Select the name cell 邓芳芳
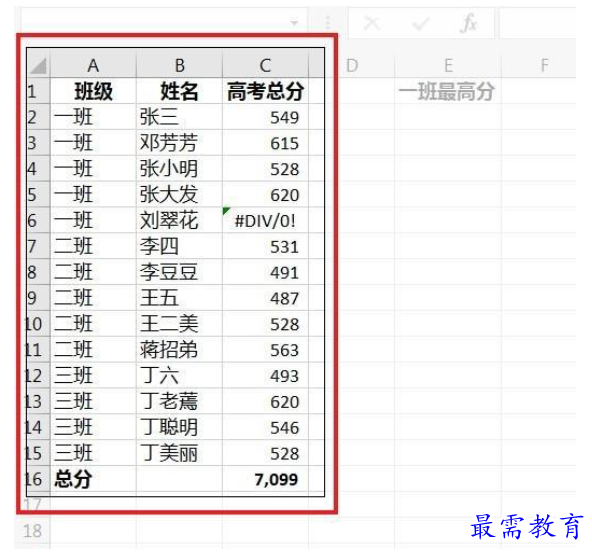This screenshot has height=558, width=592. 179,143
